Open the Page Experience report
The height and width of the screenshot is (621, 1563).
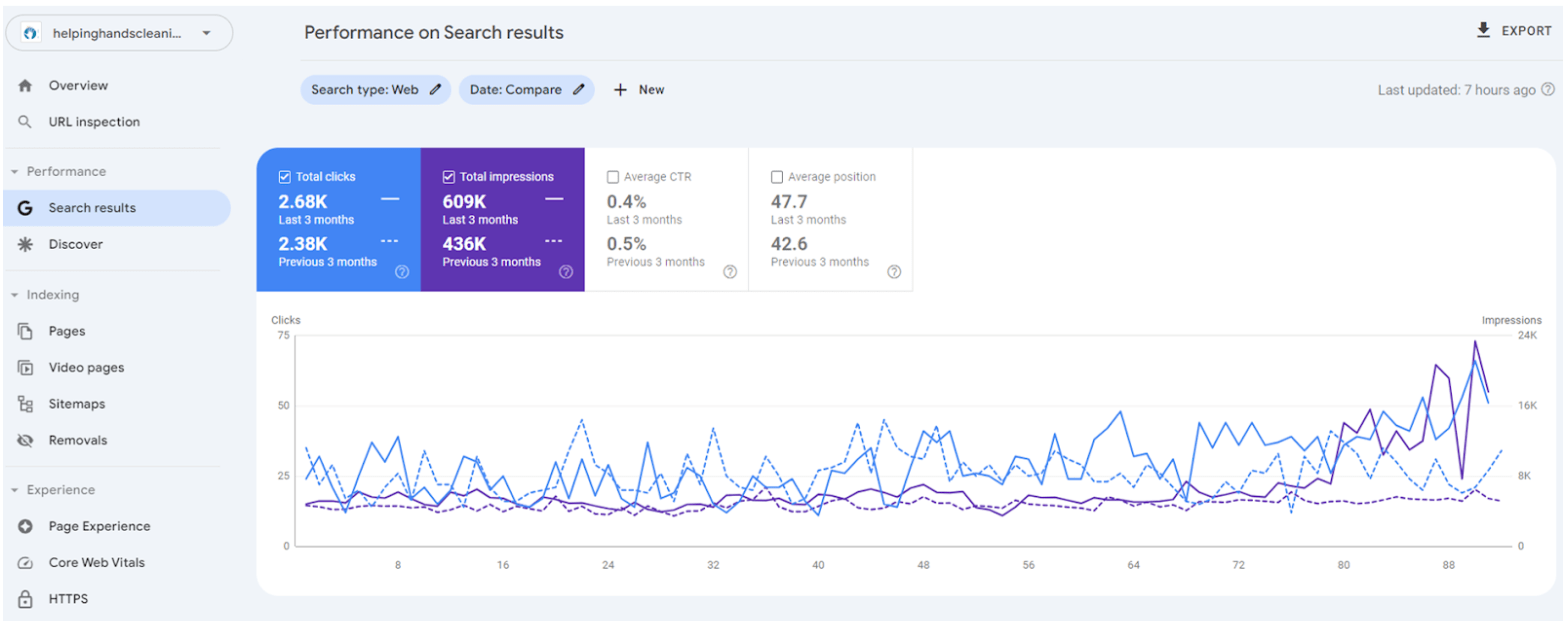coord(99,526)
